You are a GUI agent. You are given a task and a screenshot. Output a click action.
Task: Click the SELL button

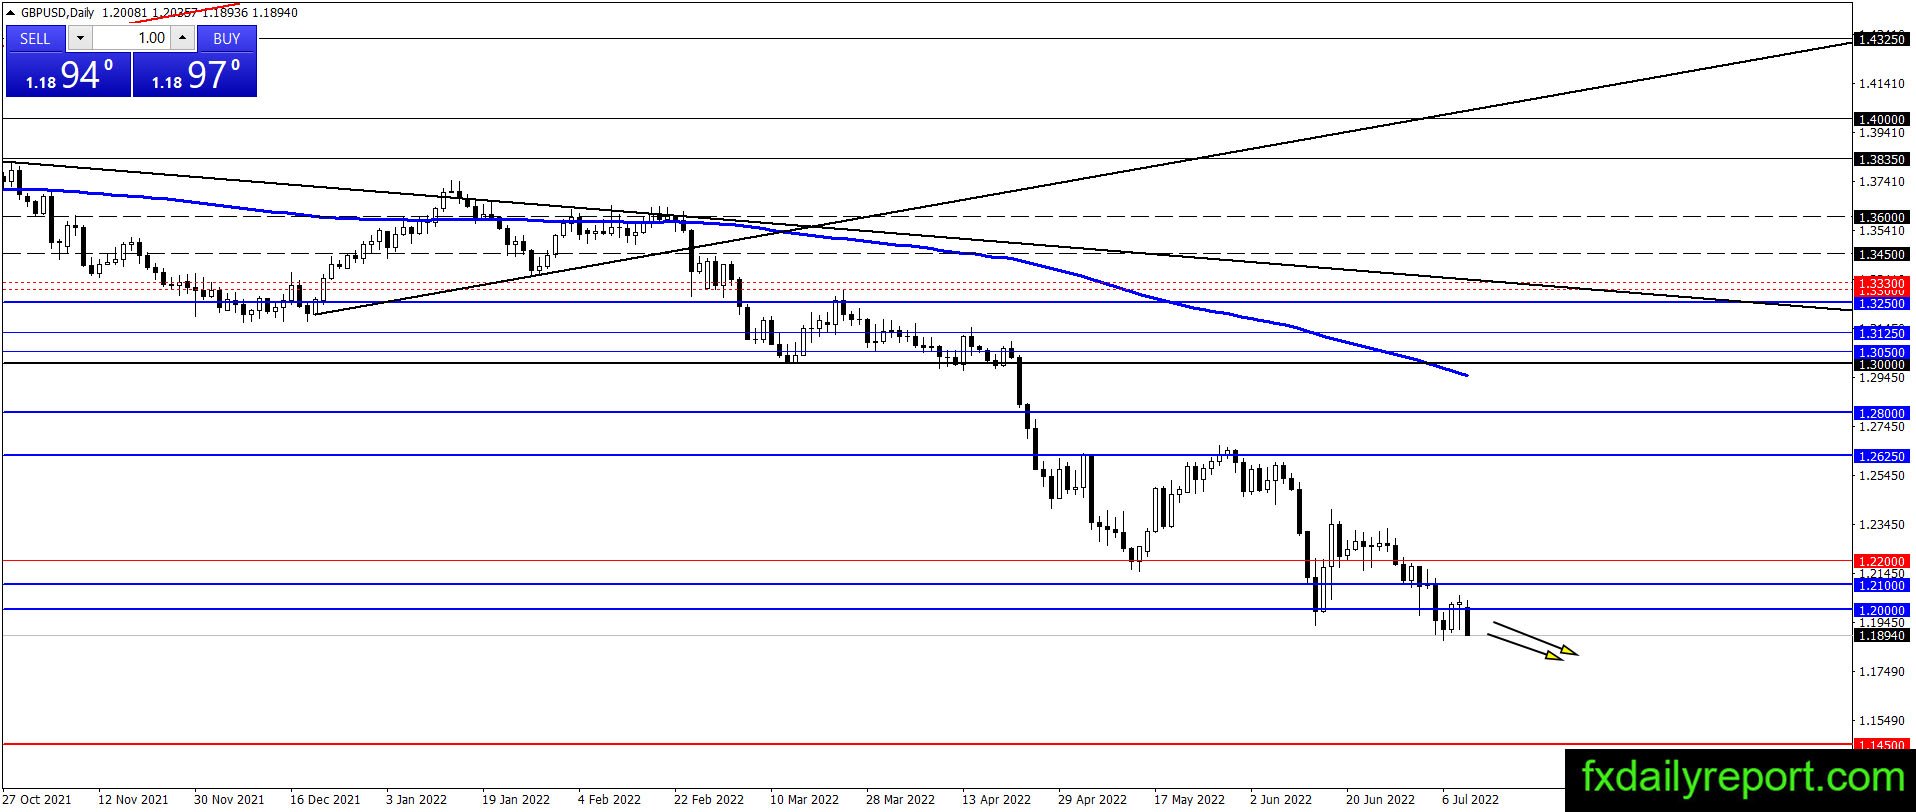click(35, 38)
